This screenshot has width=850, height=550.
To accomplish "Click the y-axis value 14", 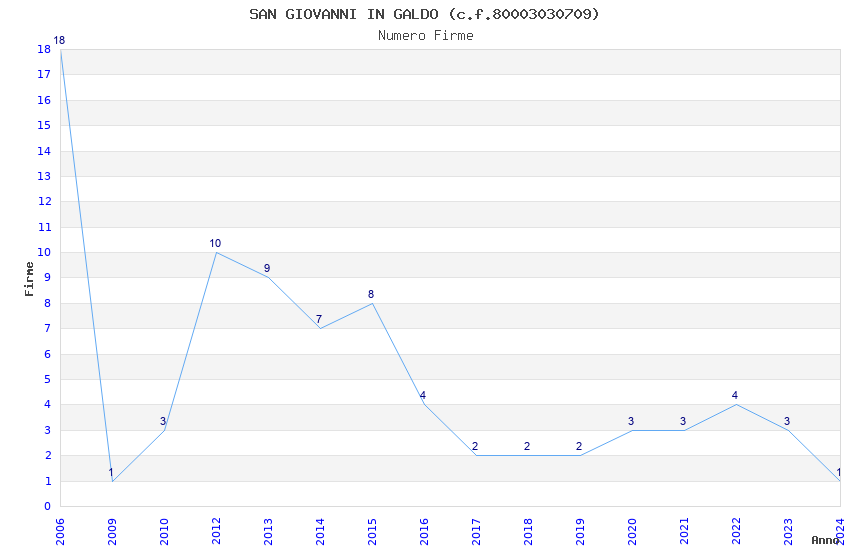I will [44, 151].
